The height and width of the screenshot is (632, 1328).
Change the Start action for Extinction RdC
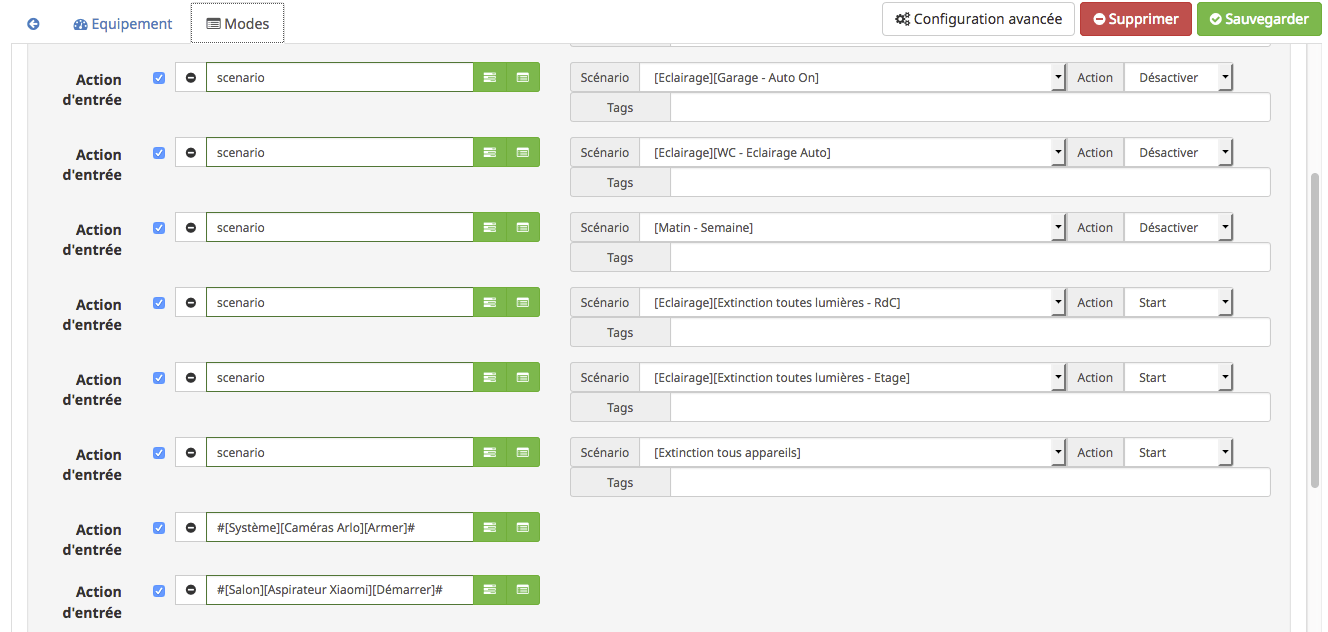tap(1178, 302)
